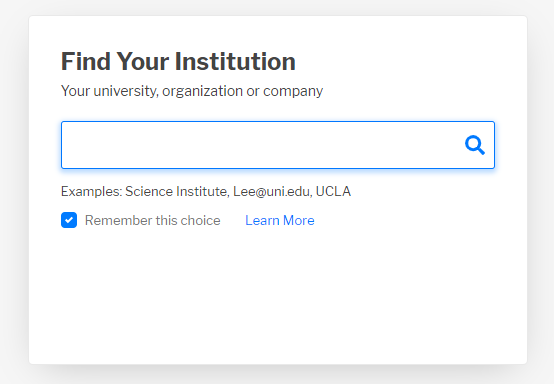Toggle the blue checkmark box off
The image size is (554, 384).
[69, 220]
